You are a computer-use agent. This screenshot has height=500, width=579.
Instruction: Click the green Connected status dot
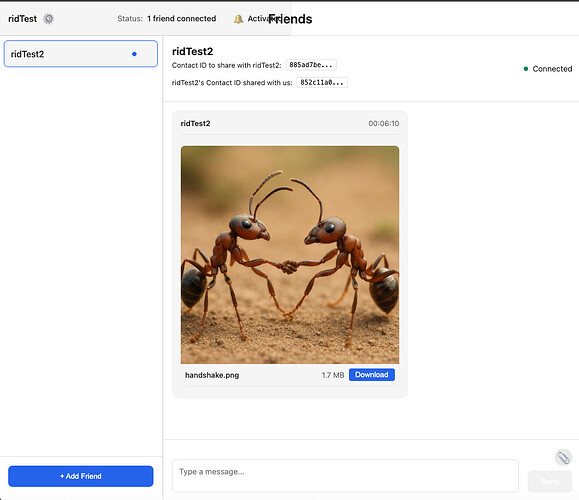[526, 69]
